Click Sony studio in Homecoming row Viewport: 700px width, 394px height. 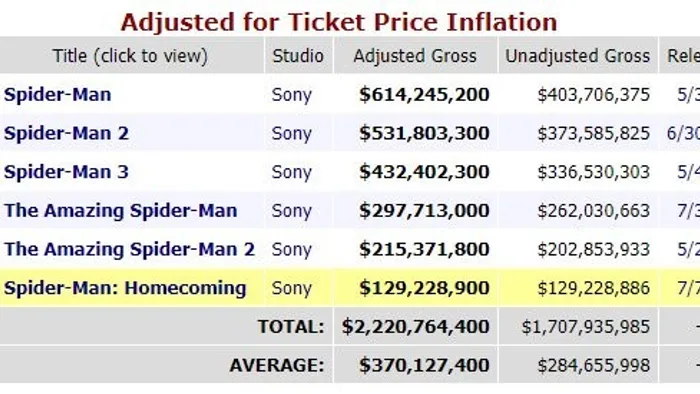pyautogui.click(x=292, y=288)
